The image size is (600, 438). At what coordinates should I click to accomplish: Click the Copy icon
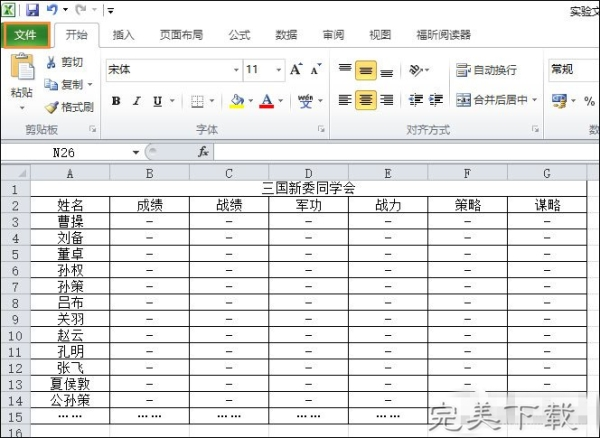(51, 84)
